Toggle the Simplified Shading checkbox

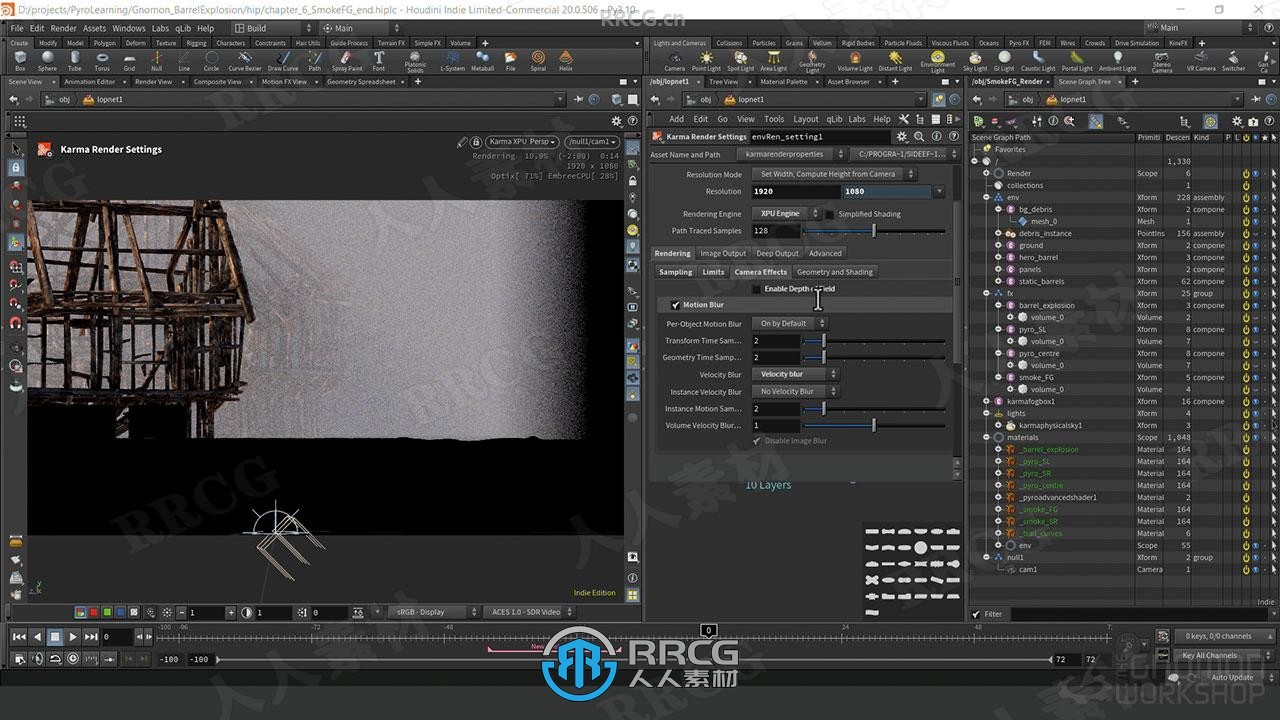(x=830, y=214)
